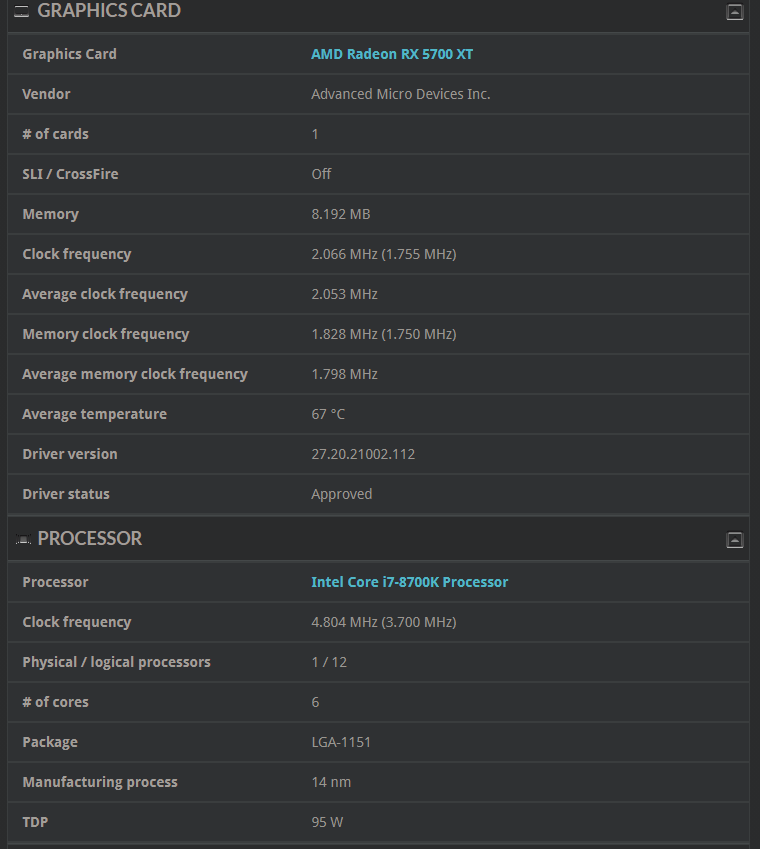Select the TDP value 95 W
This screenshot has height=849, width=760.
coord(327,822)
